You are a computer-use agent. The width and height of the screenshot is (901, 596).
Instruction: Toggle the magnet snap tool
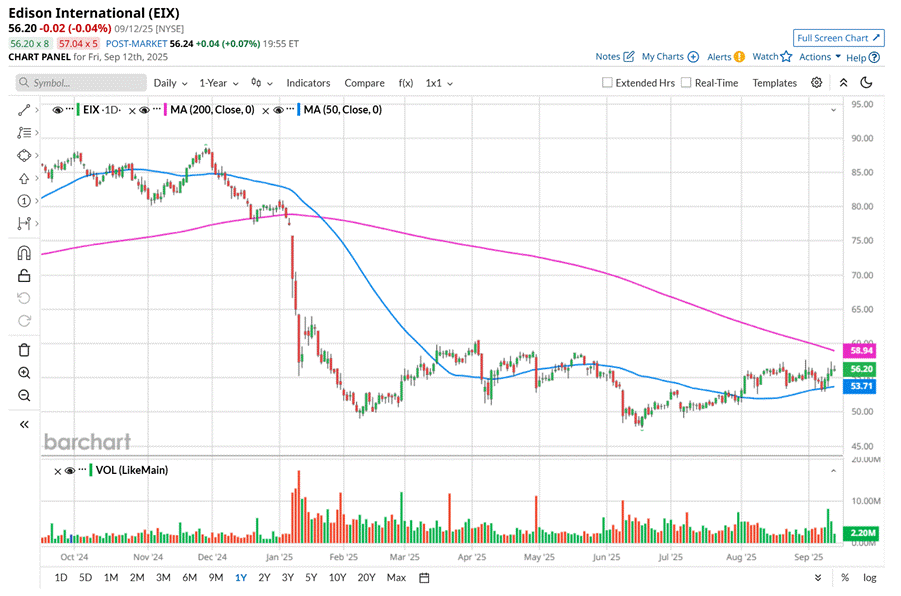[x=24, y=253]
